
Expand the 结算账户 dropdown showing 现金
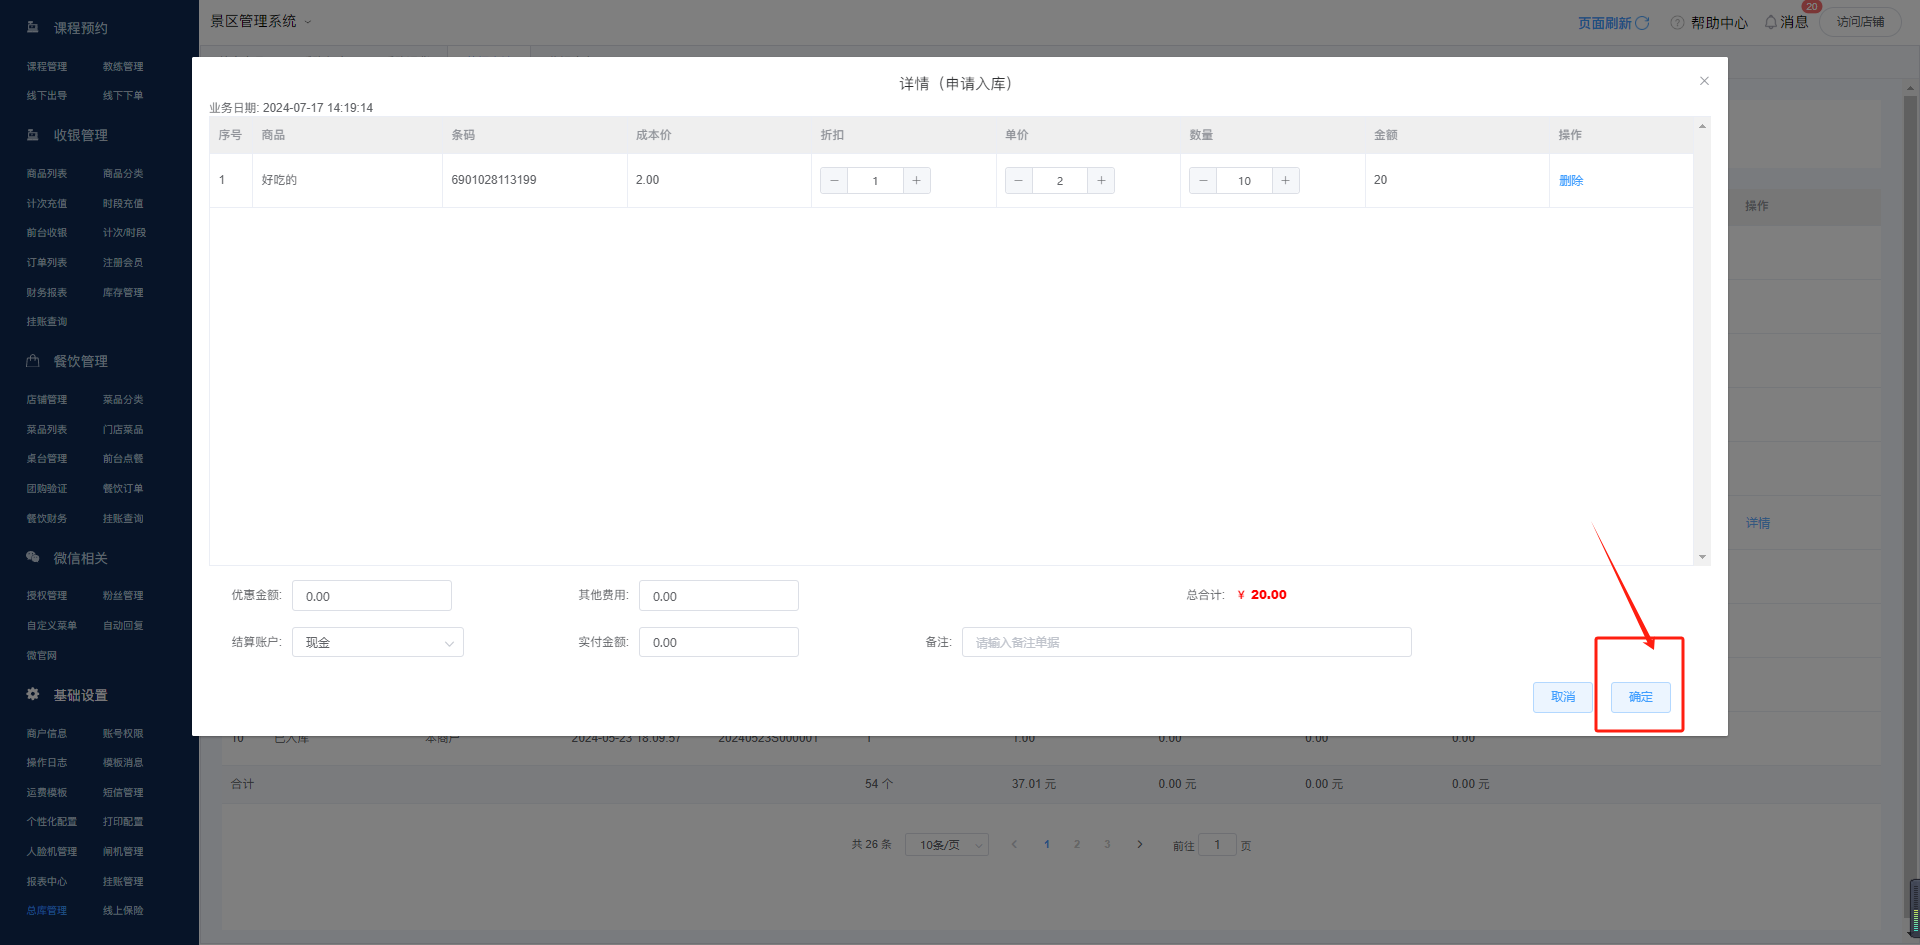(x=377, y=643)
